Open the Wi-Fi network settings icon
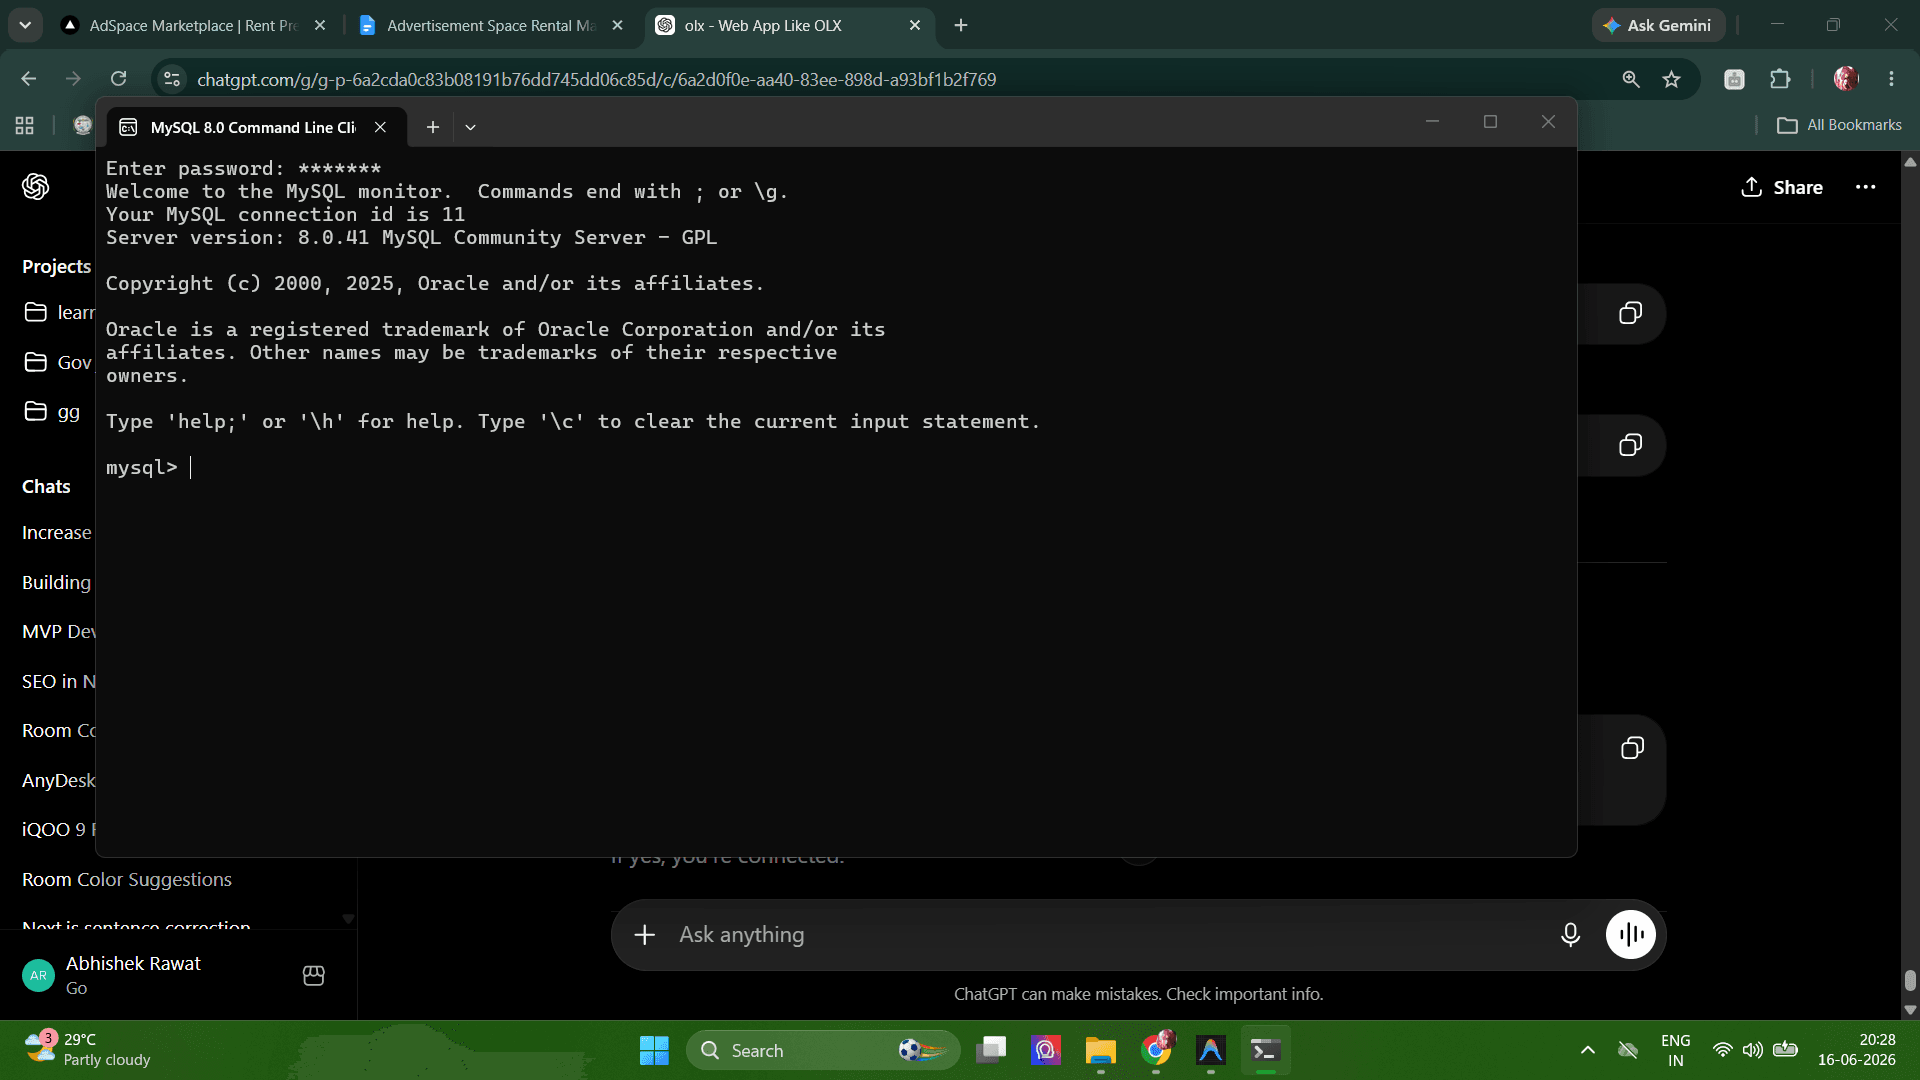The width and height of the screenshot is (1920, 1080). pos(1722,1051)
